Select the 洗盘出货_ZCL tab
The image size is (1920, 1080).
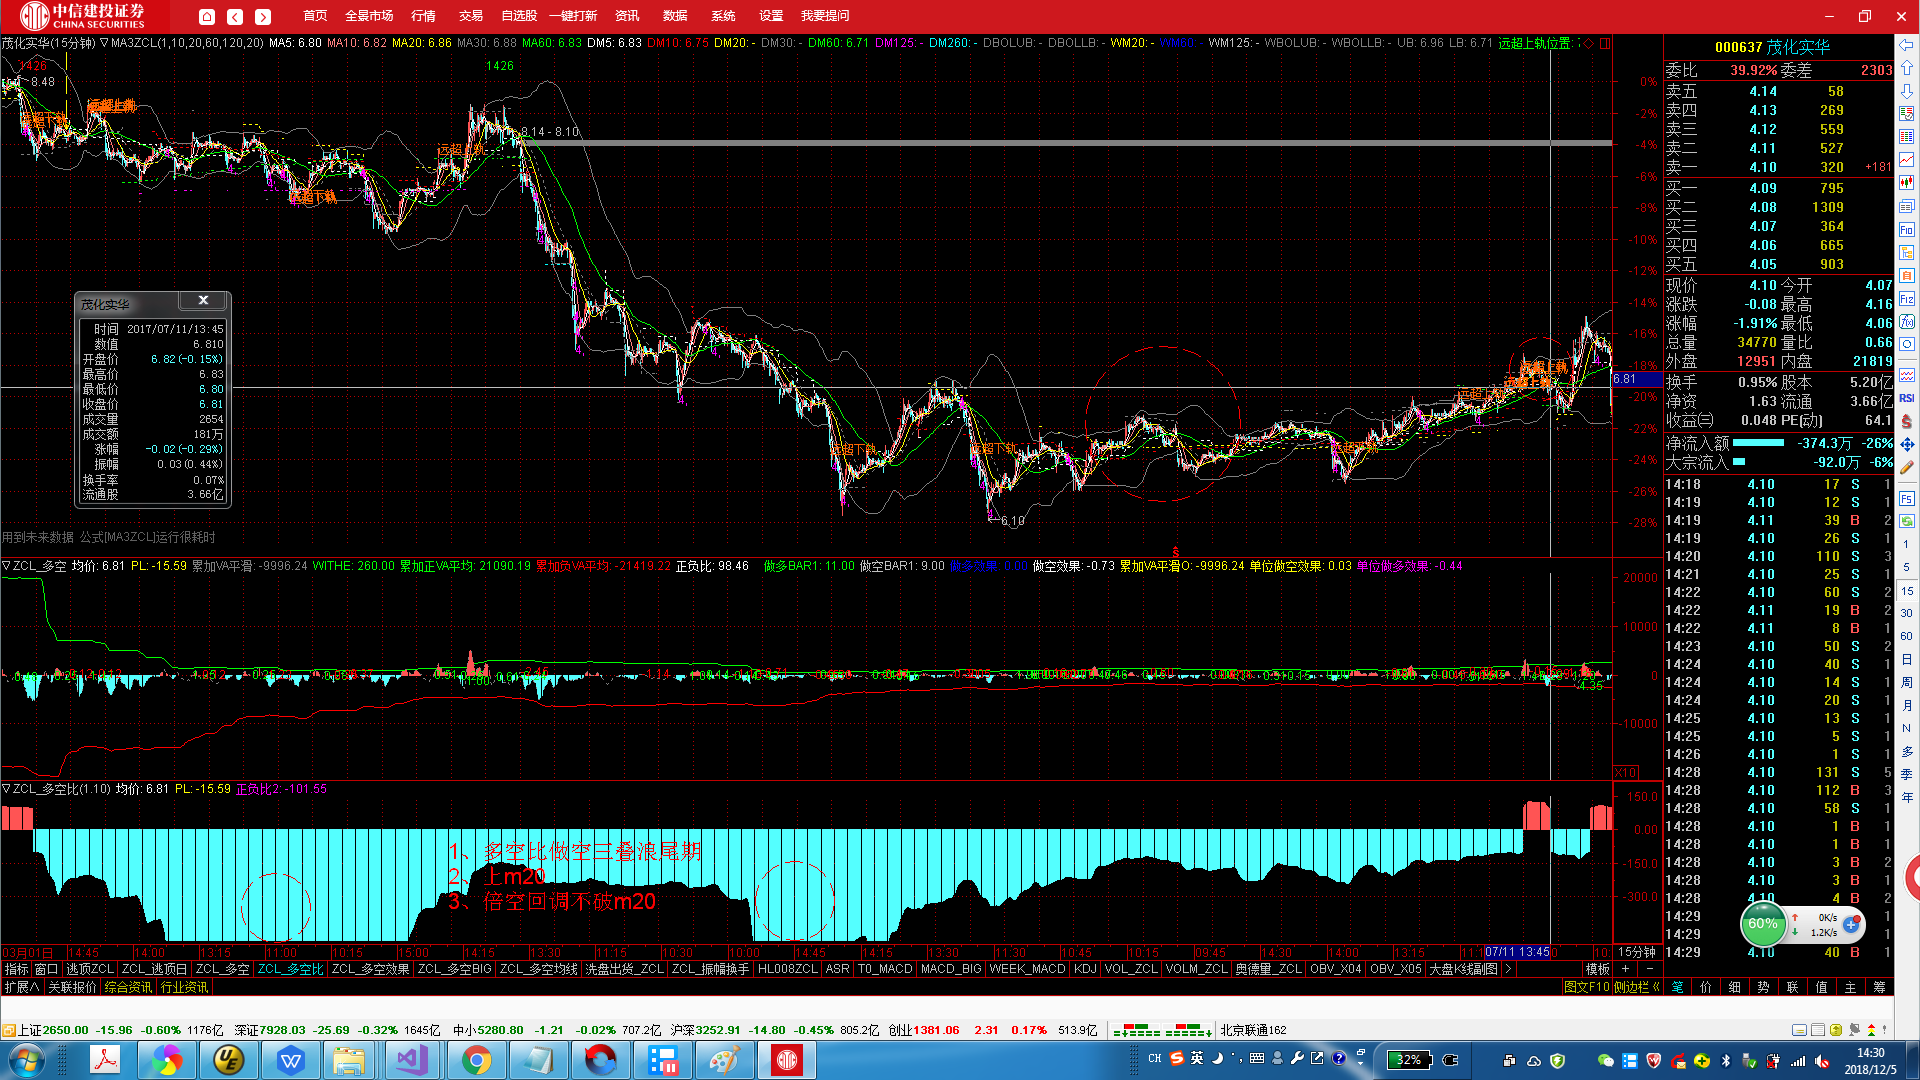point(624,969)
